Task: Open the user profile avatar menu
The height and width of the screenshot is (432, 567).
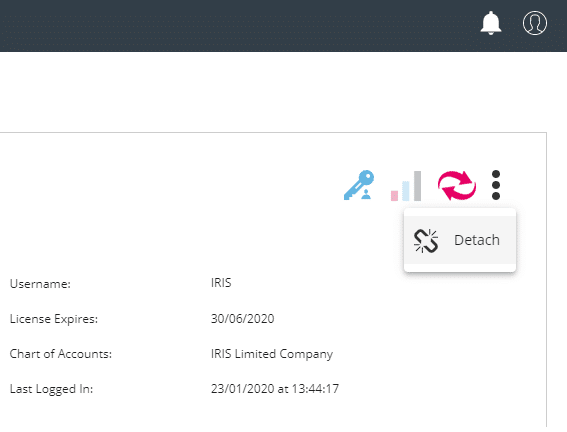Action: point(534,23)
